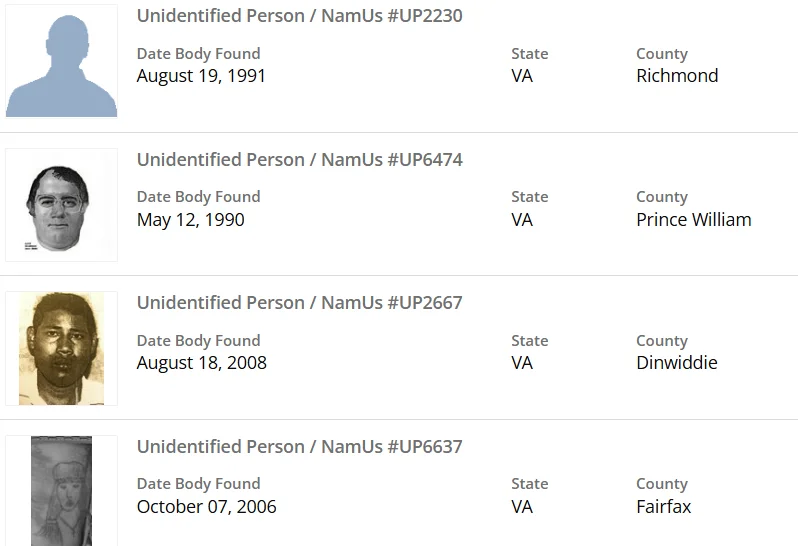Click the Richmond county value
Image resolution: width=798 pixels, height=546 pixels.
[677, 76]
